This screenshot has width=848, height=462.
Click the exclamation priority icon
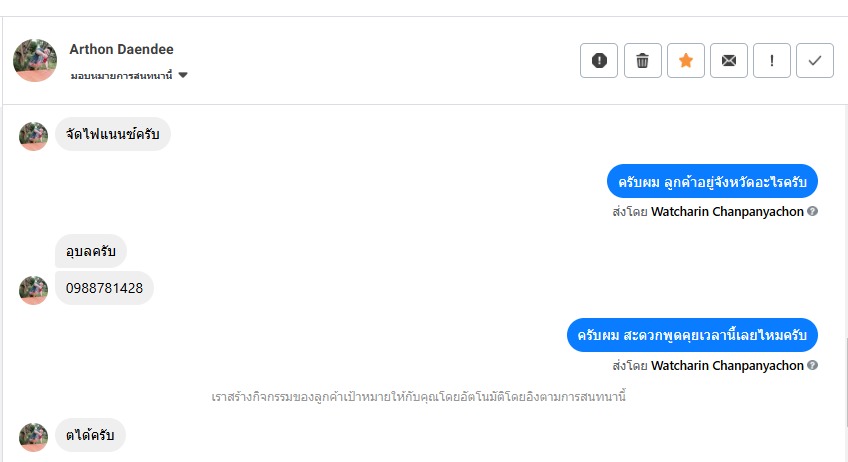772,61
